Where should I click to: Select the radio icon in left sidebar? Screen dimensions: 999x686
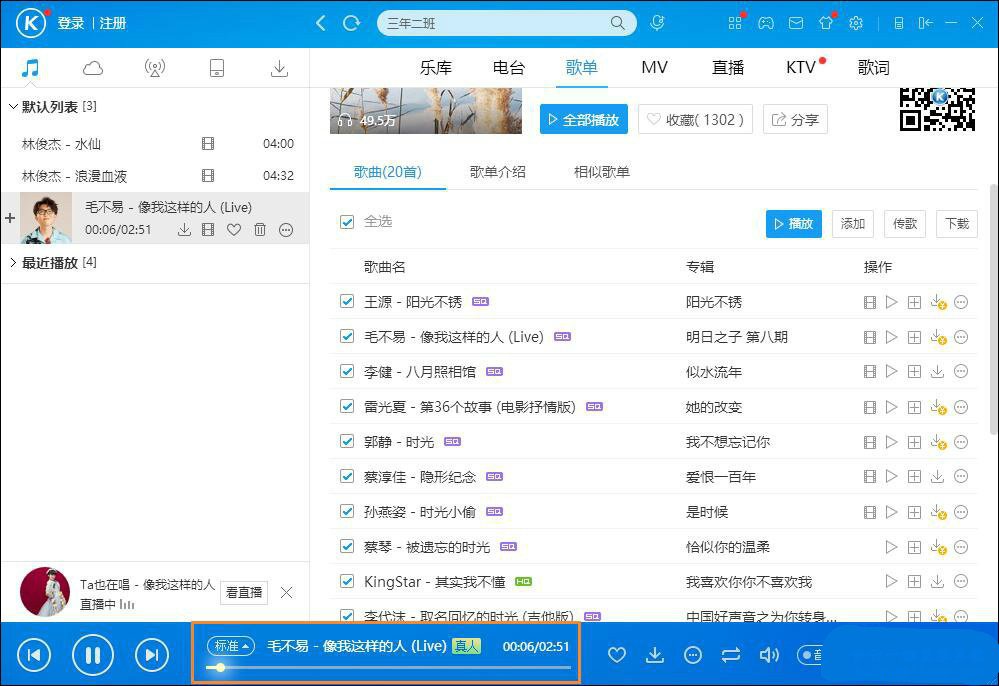click(x=154, y=67)
